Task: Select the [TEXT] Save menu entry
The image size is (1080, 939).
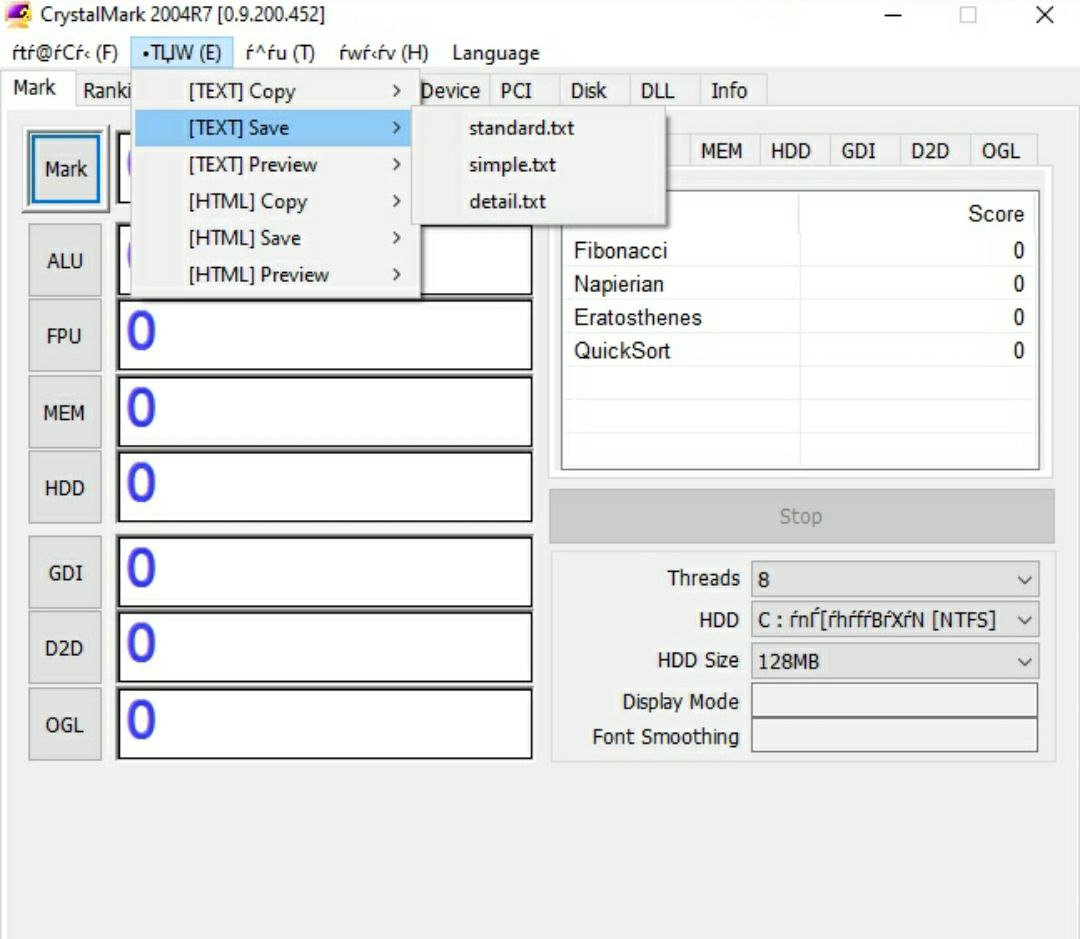Action: (273, 127)
